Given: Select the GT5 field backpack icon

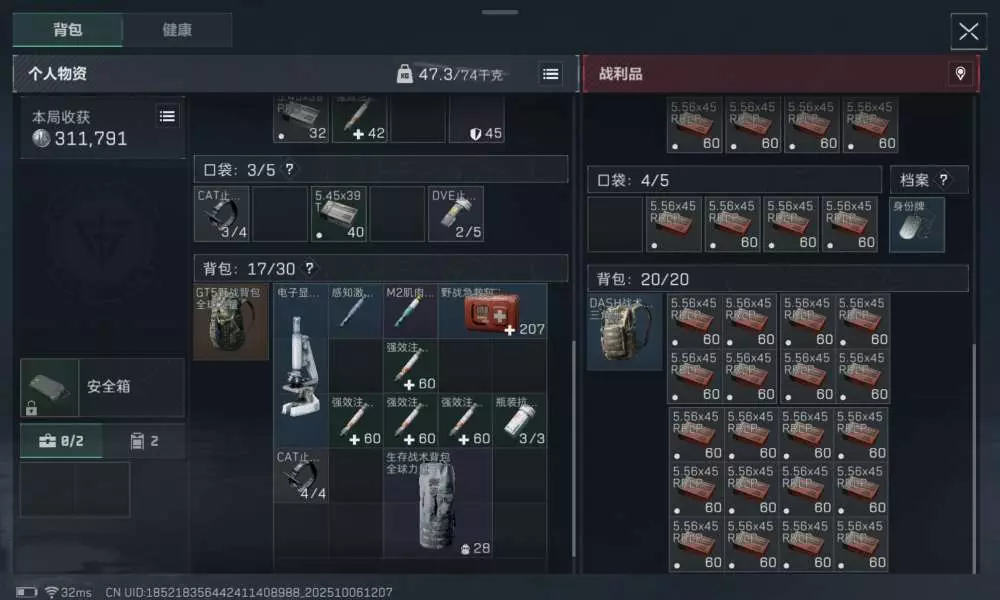Looking at the screenshot, I should [x=231, y=322].
